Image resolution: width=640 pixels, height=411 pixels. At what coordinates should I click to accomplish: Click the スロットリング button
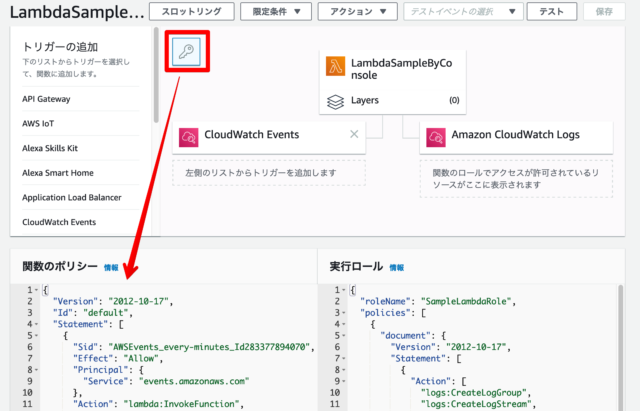(x=192, y=11)
